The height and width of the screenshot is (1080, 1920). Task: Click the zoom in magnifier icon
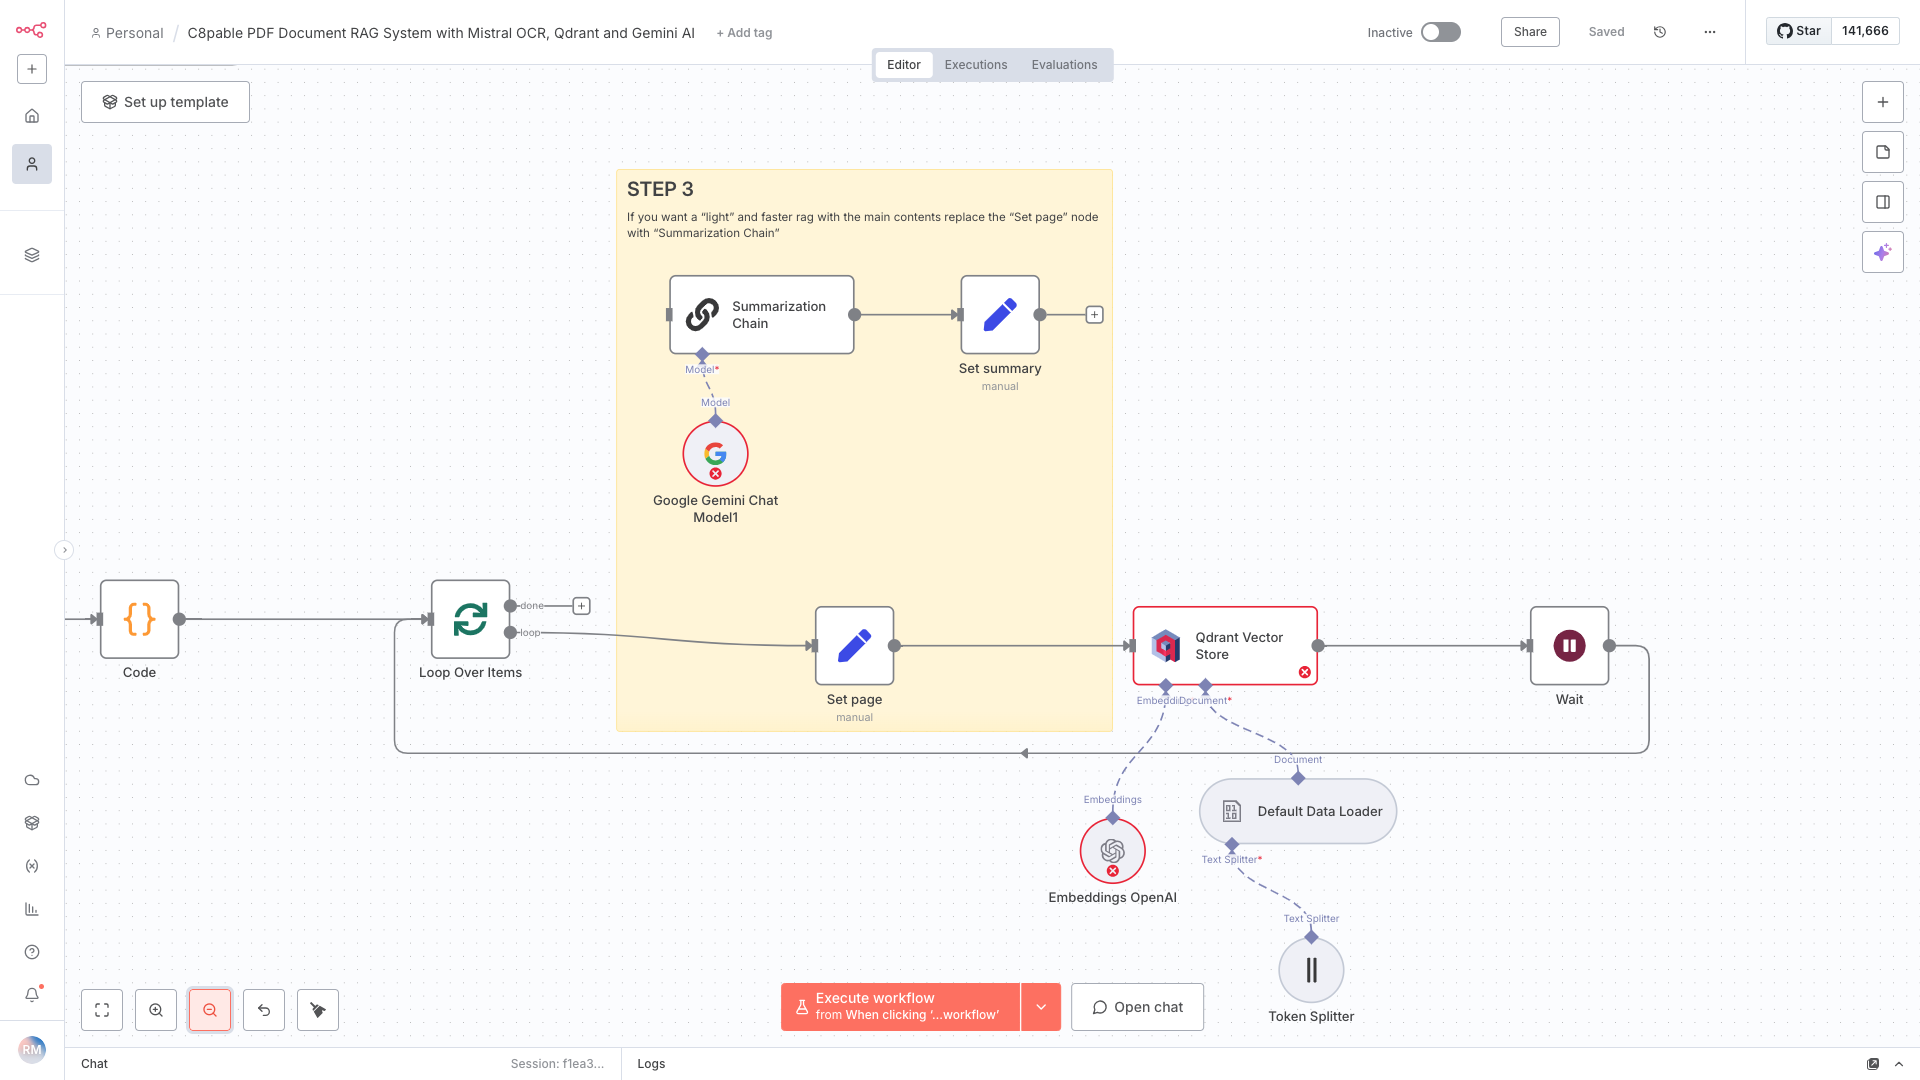[156, 1010]
